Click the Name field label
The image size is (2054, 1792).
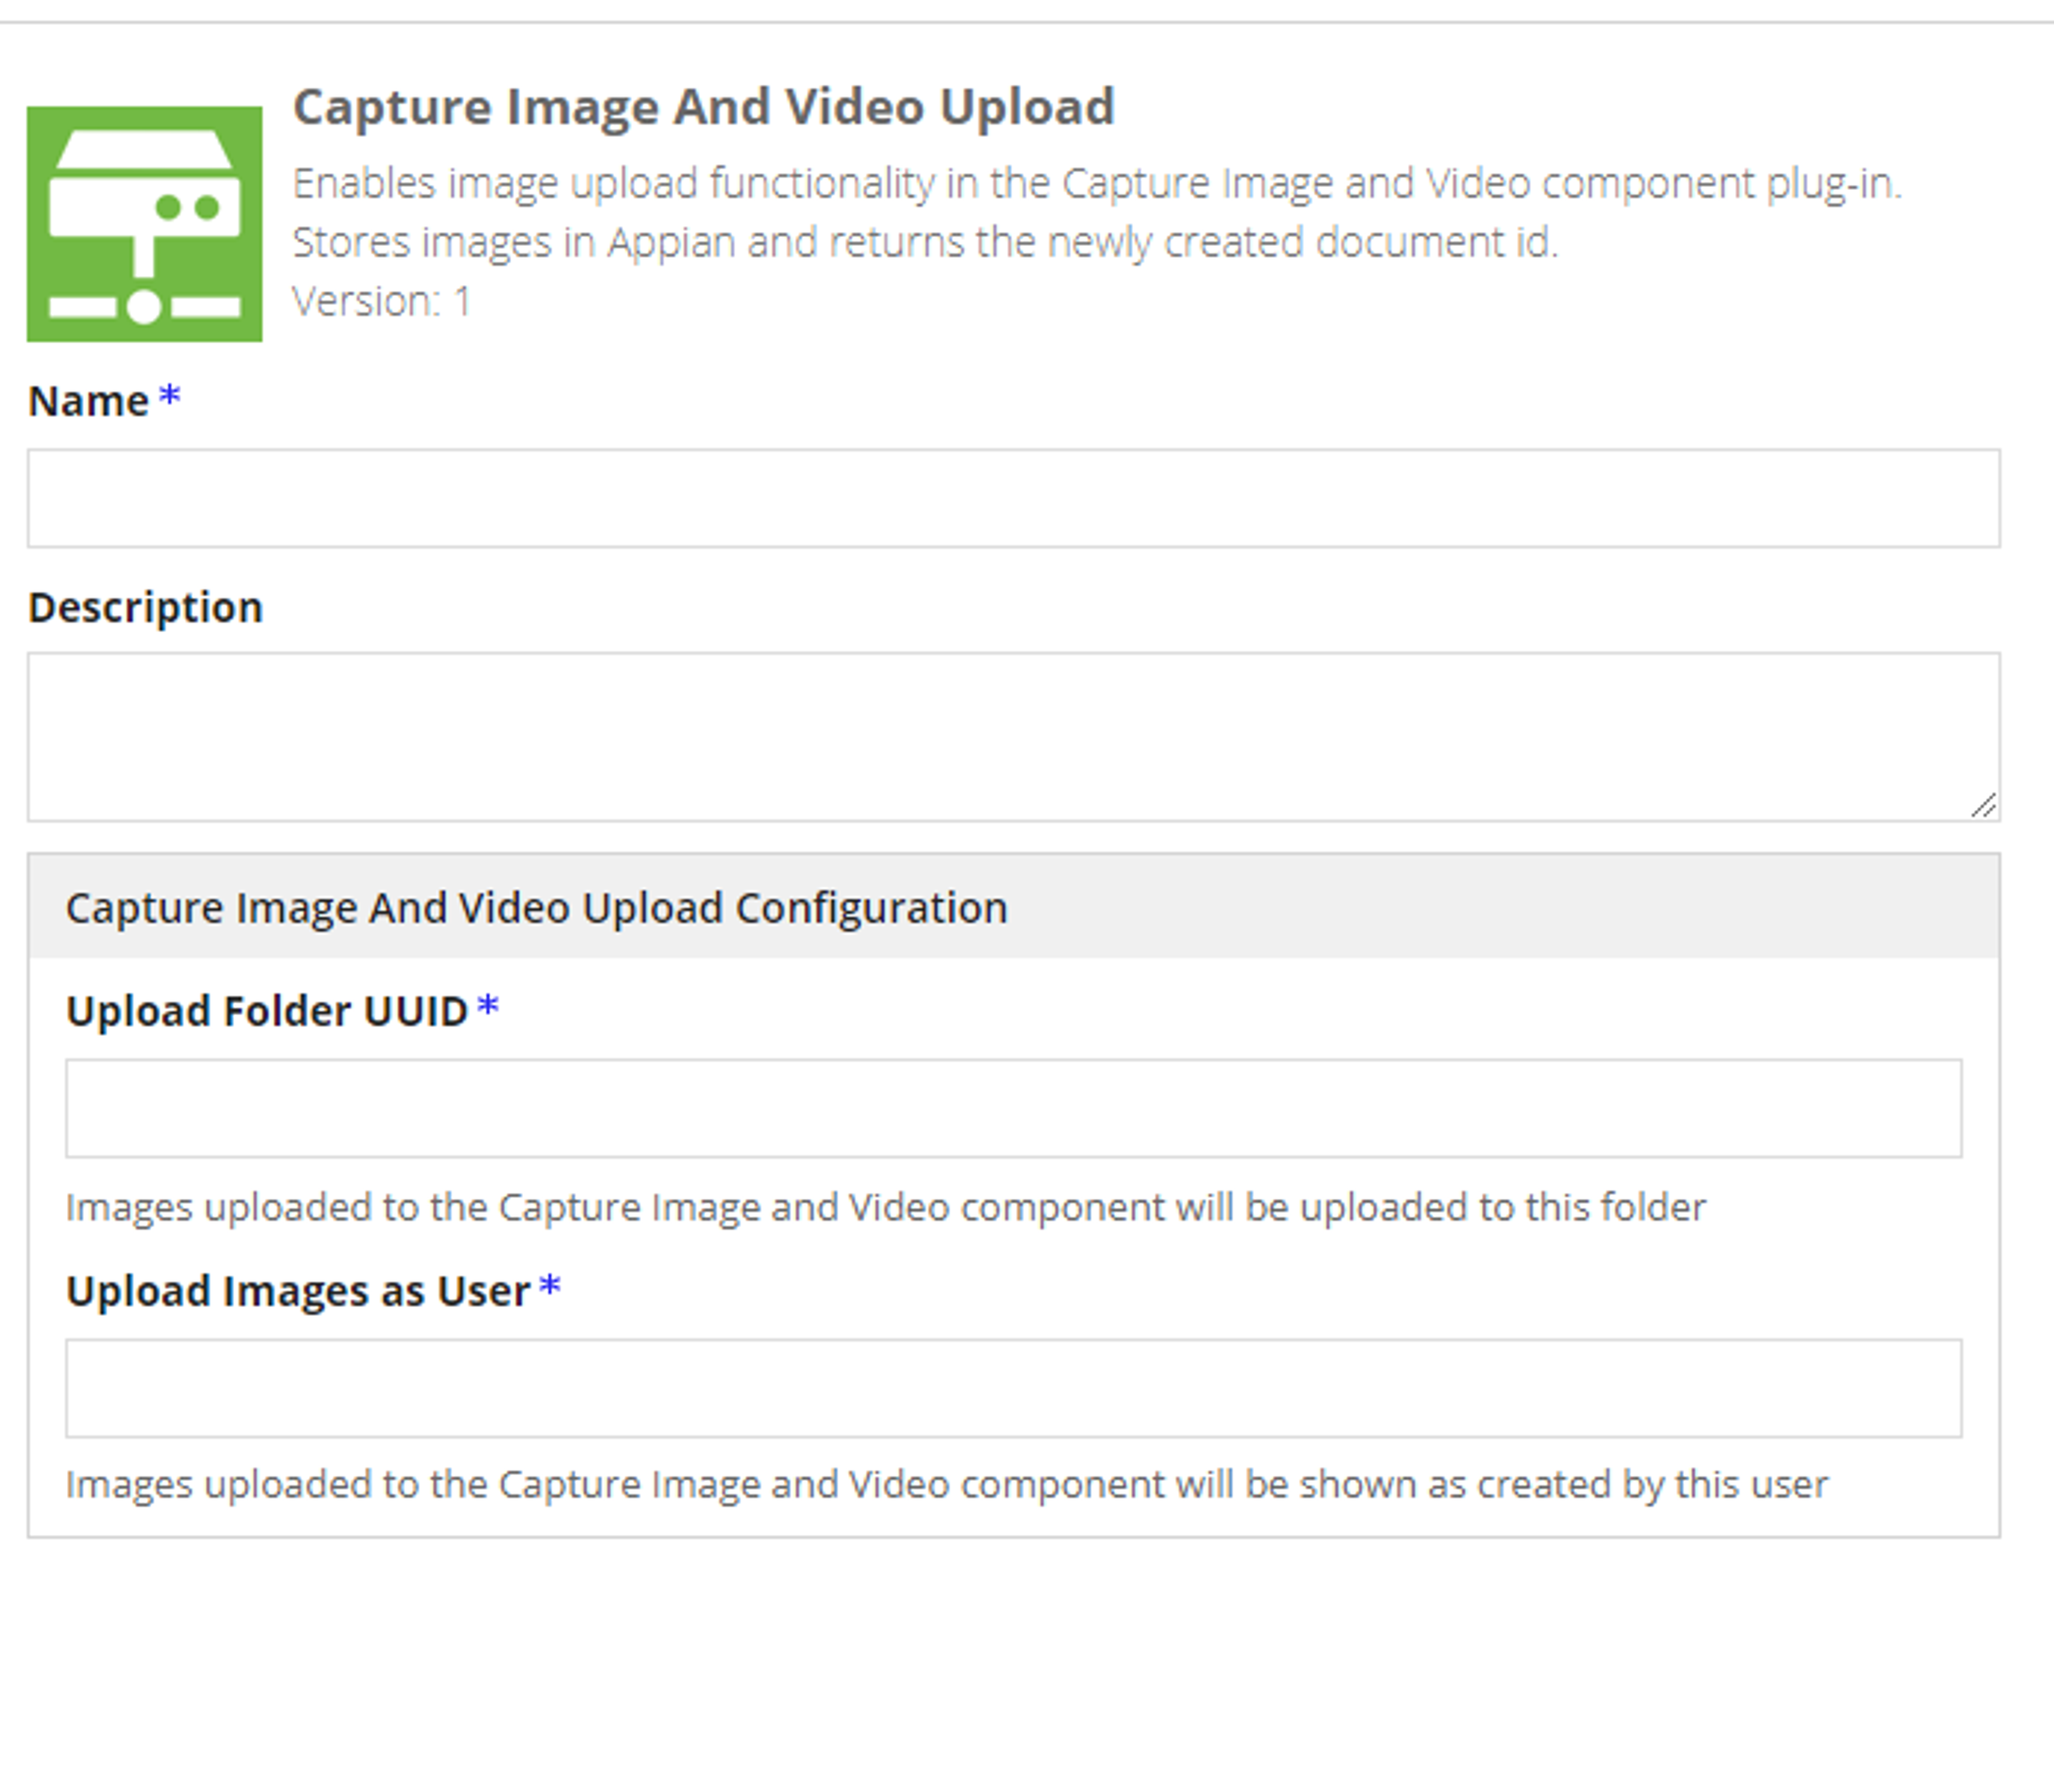89,401
